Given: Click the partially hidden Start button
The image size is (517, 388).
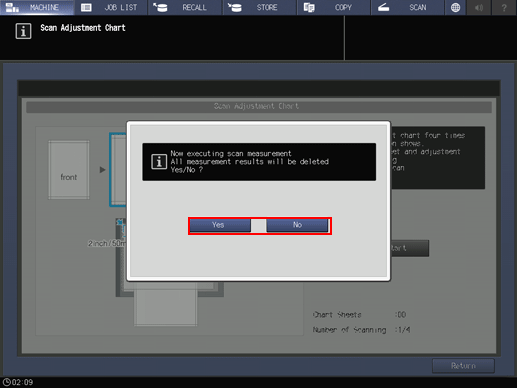Looking at the screenshot, I should [x=410, y=248].
